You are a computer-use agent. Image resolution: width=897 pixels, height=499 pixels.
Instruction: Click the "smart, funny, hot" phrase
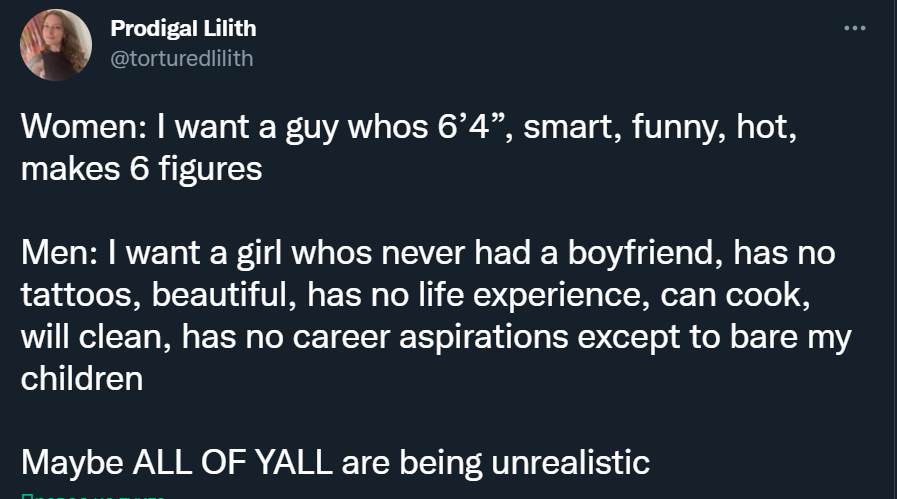[x=660, y=126]
